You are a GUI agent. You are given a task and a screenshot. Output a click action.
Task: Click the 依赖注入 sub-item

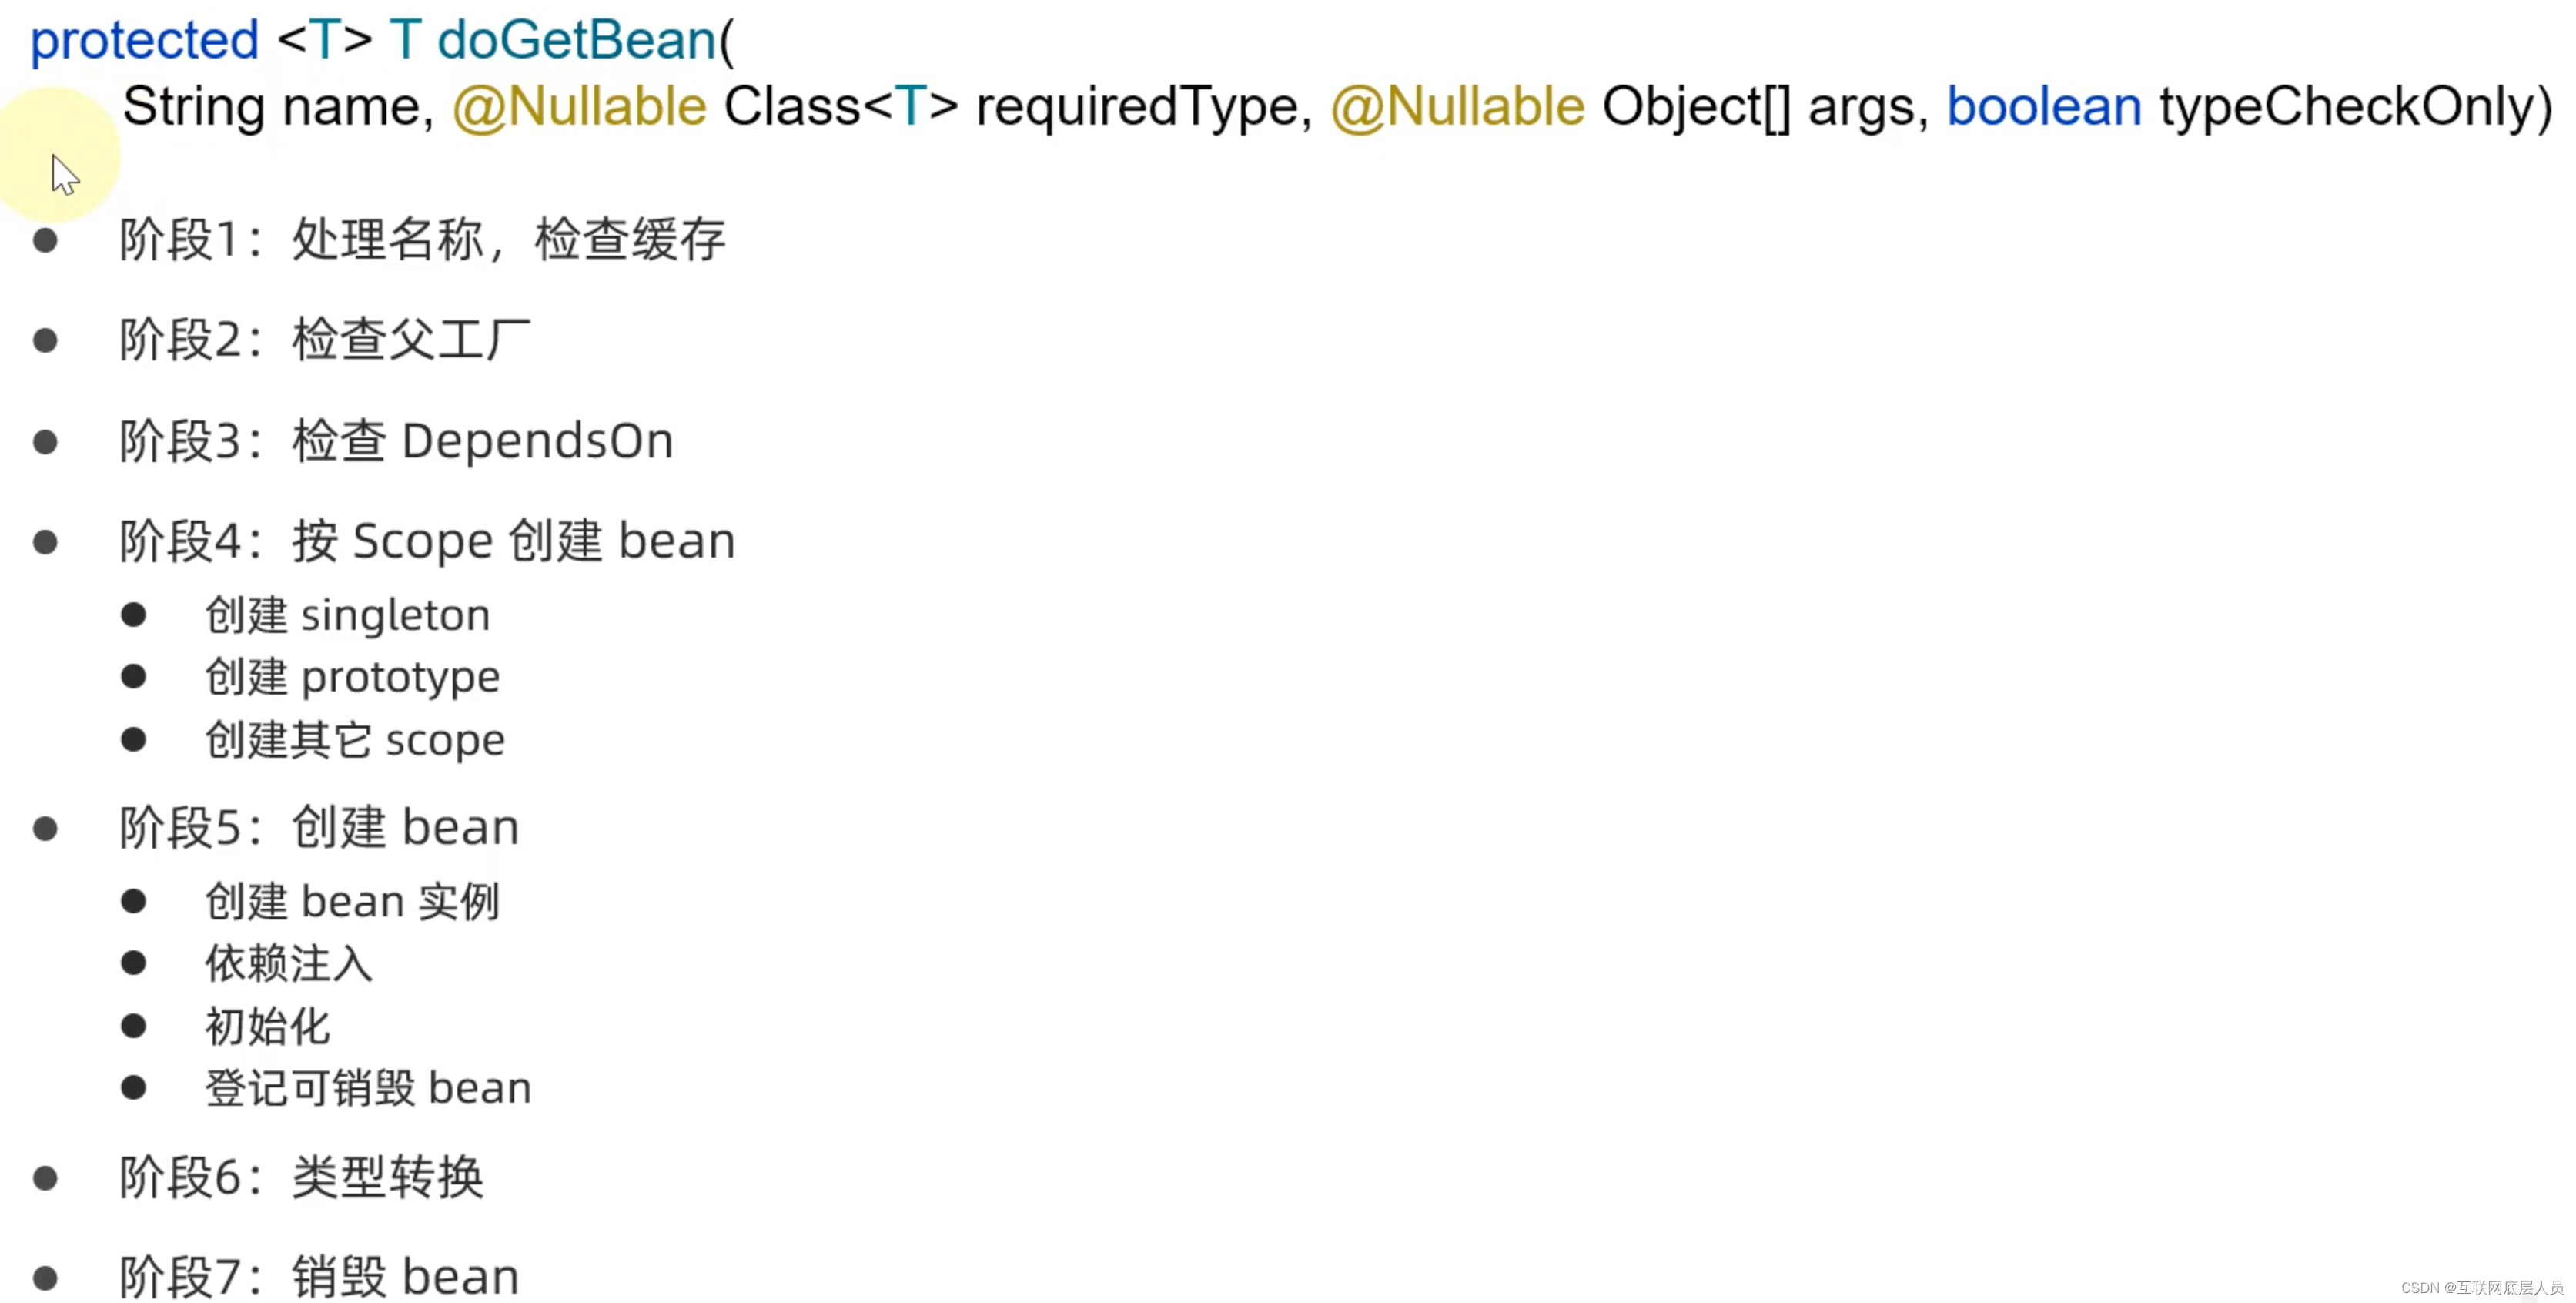click(x=289, y=964)
